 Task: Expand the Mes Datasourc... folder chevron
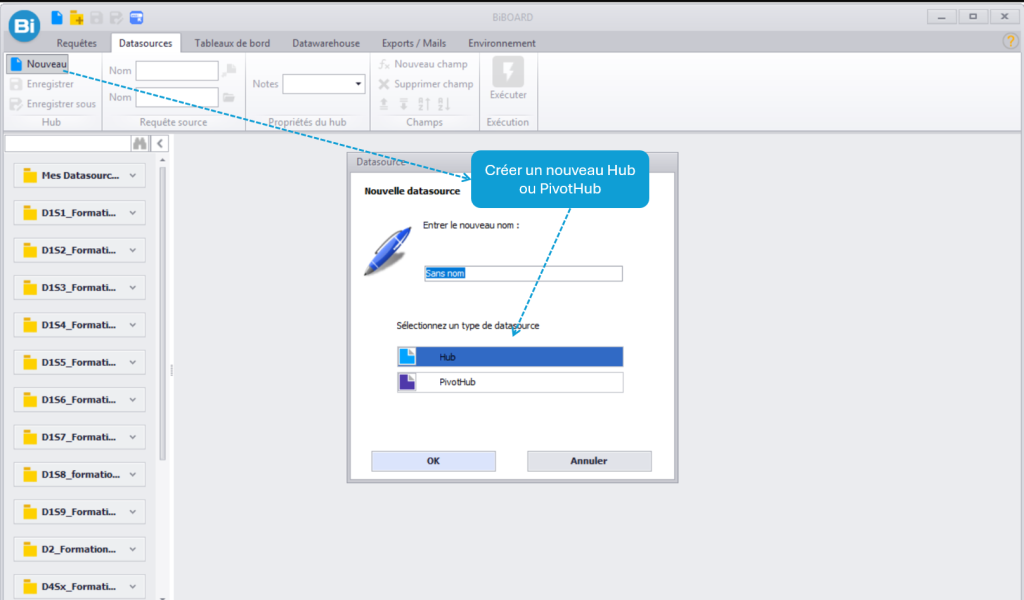(133, 176)
